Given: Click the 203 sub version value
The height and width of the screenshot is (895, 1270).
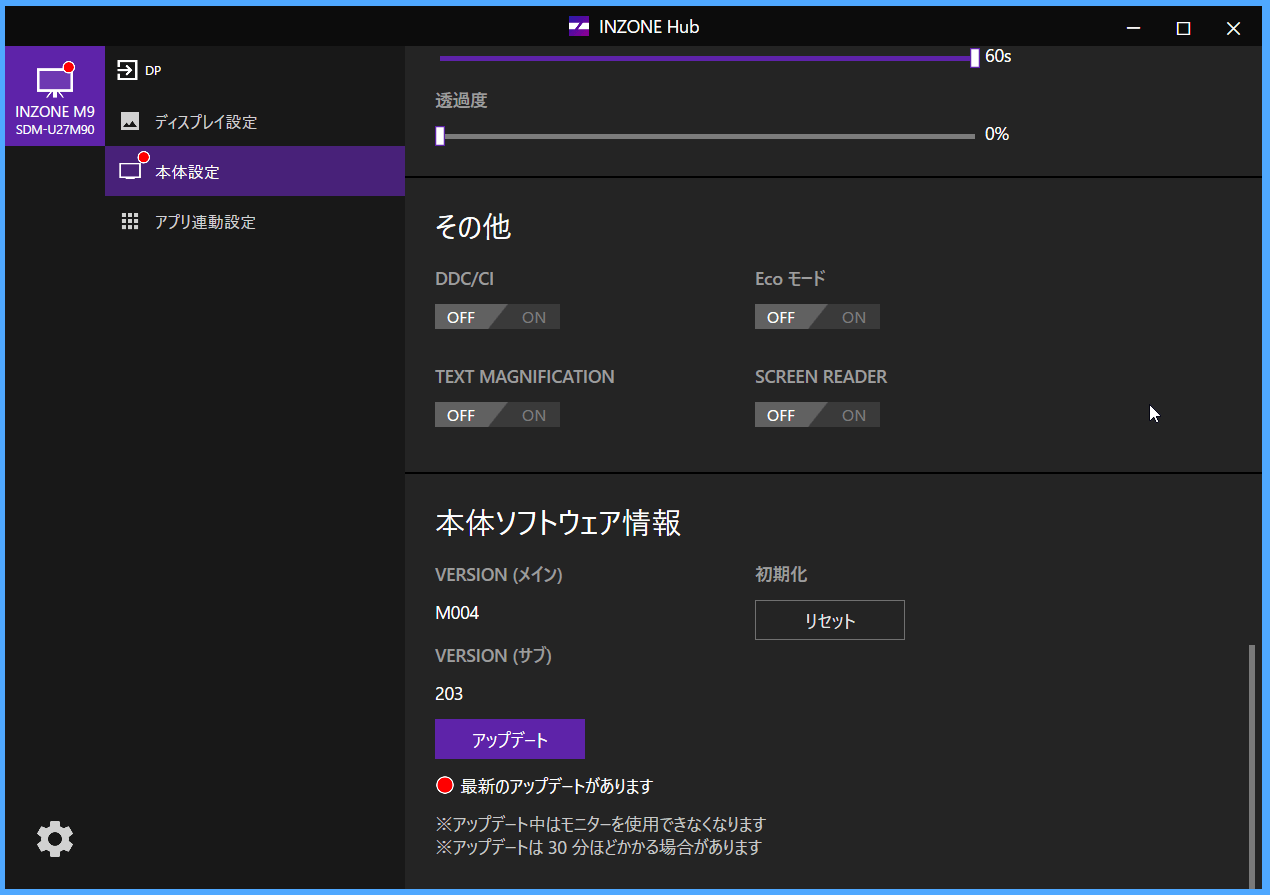Looking at the screenshot, I should click(x=449, y=693).
